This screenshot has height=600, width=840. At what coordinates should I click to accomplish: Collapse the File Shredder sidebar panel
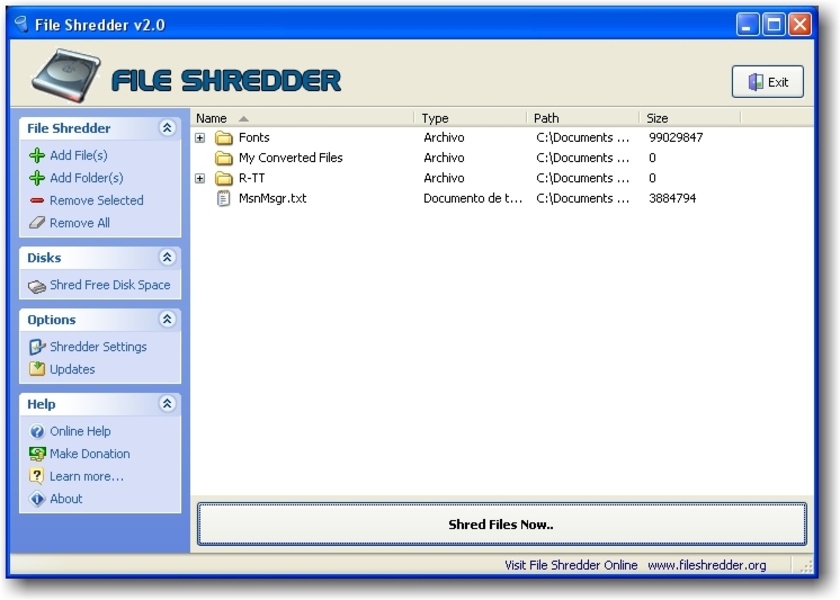coord(167,128)
